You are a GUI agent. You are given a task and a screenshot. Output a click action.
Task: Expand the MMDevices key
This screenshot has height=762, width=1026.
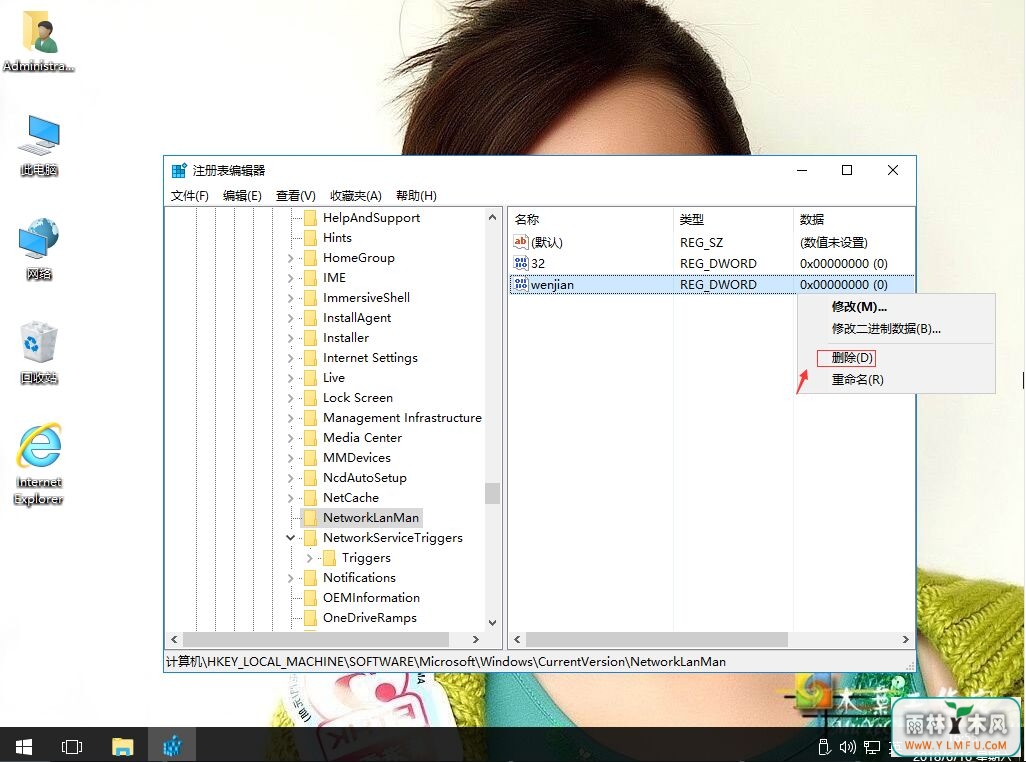pyautogui.click(x=291, y=458)
